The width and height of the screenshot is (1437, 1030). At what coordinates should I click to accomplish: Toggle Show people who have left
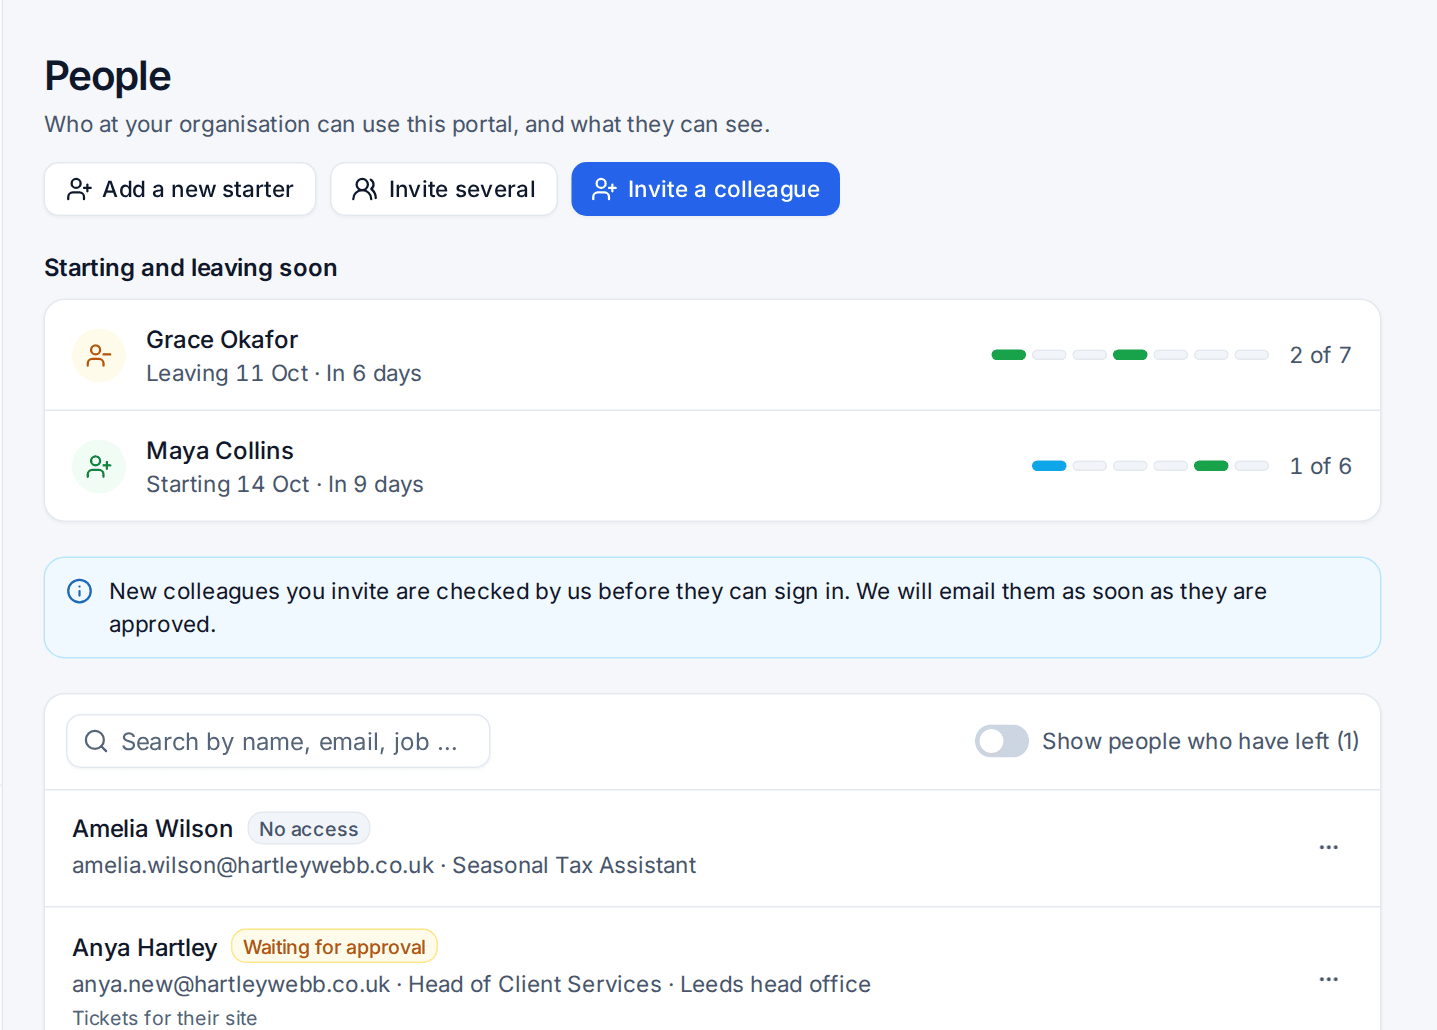[x=1001, y=741]
